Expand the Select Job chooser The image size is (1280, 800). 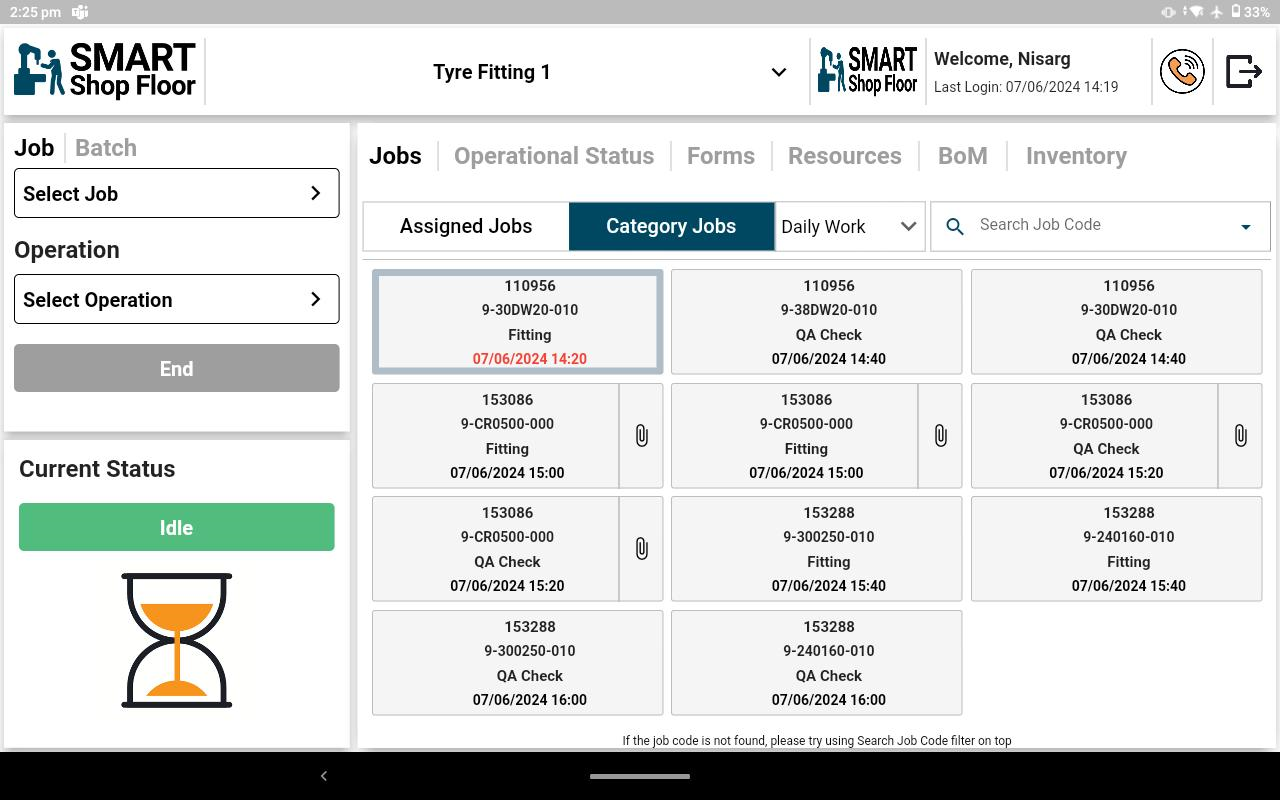click(176, 194)
